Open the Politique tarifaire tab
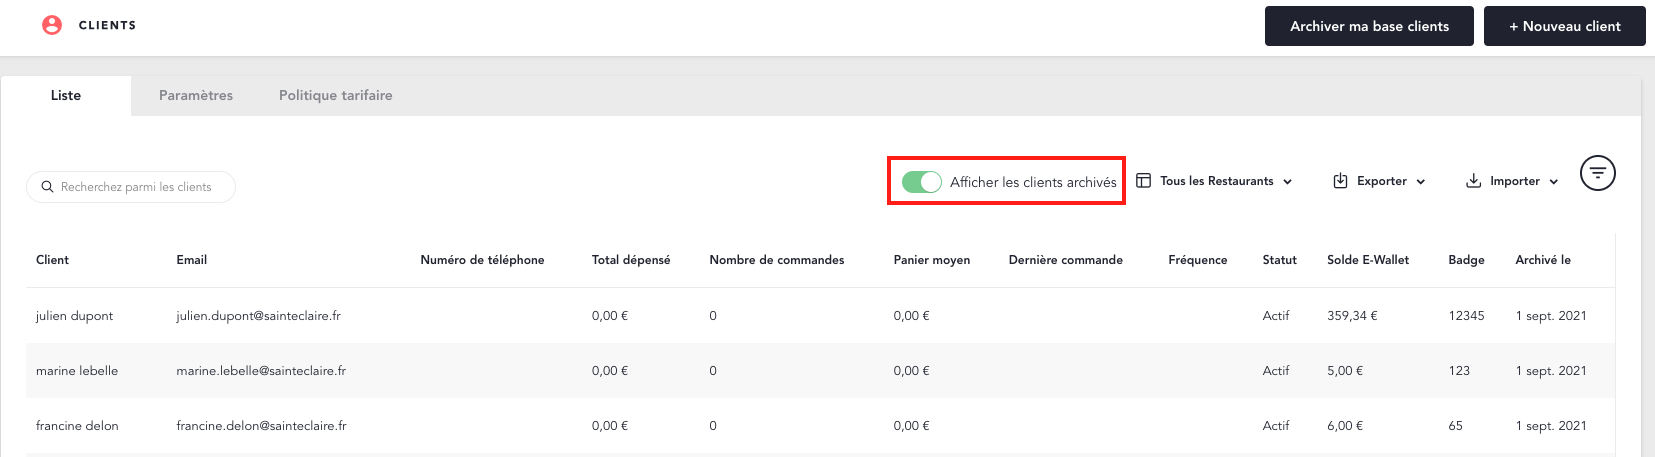 tap(335, 95)
